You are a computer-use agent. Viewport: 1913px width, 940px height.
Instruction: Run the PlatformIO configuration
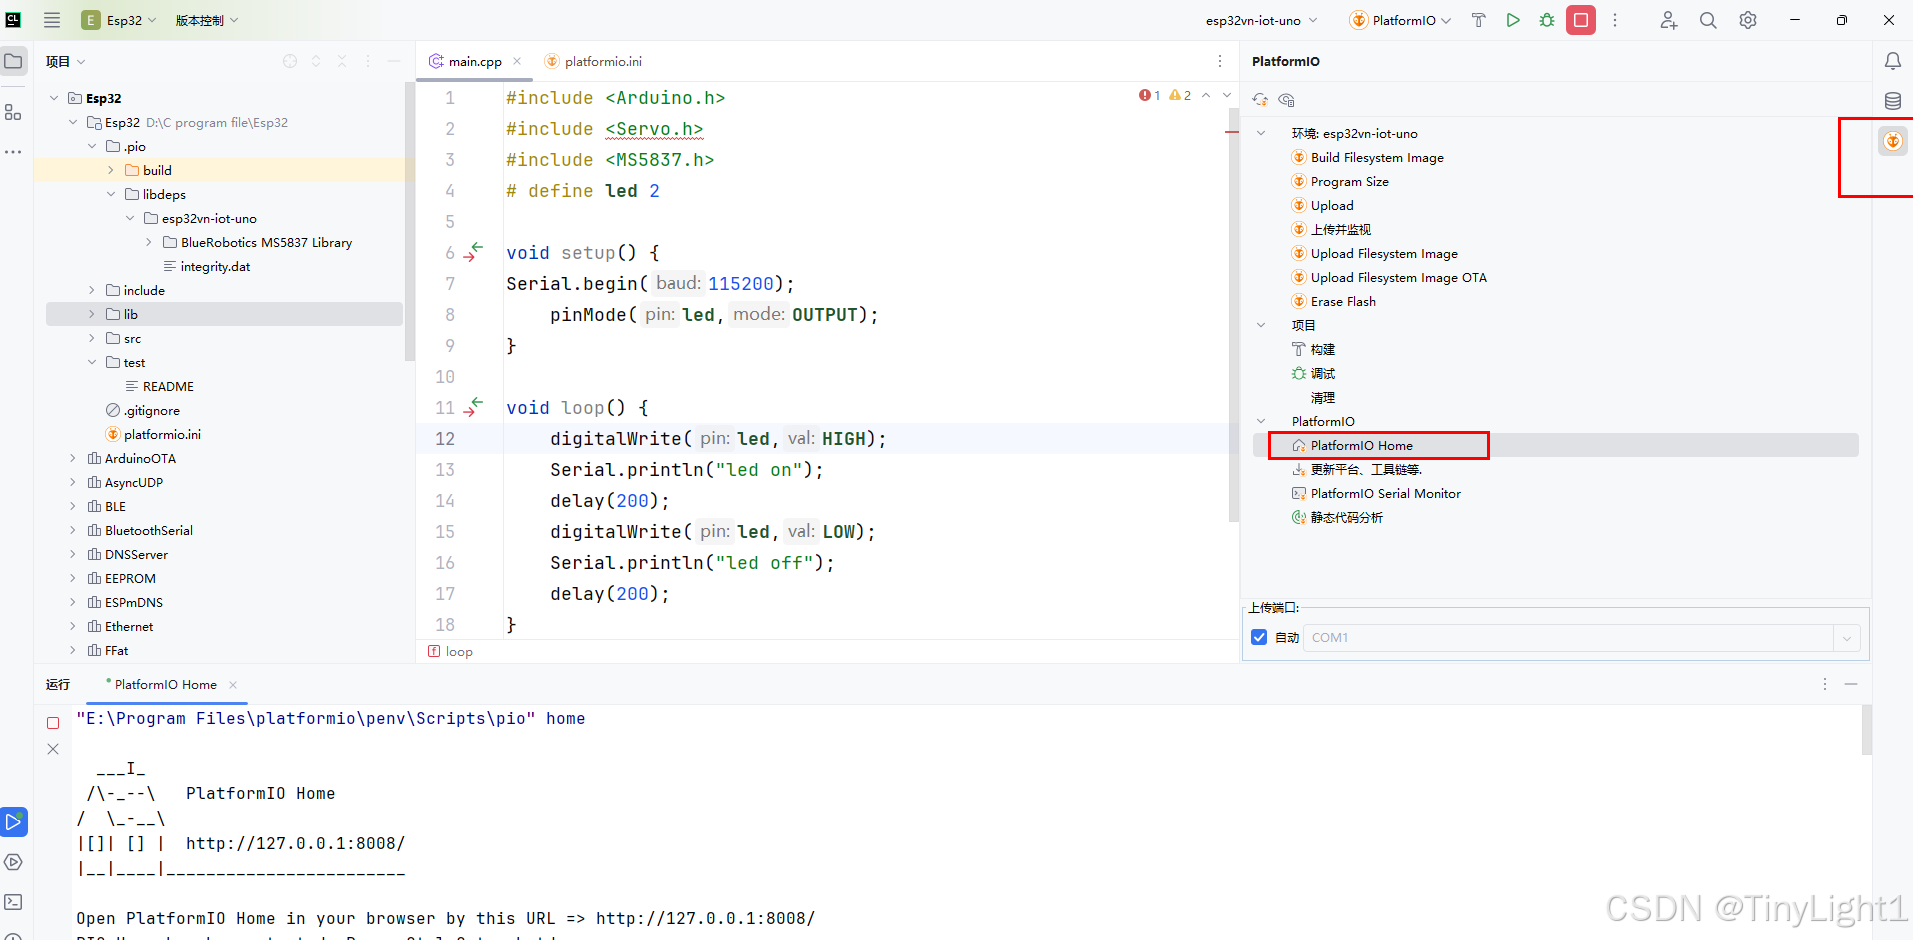click(x=1513, y=20)
